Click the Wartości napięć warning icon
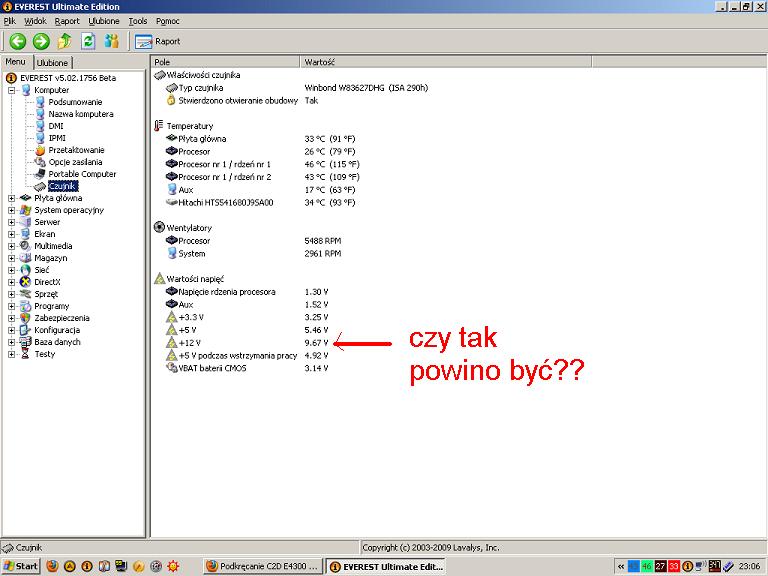This screenshot has height=576, width=768. pyautogui.click(x=159, y=279)
